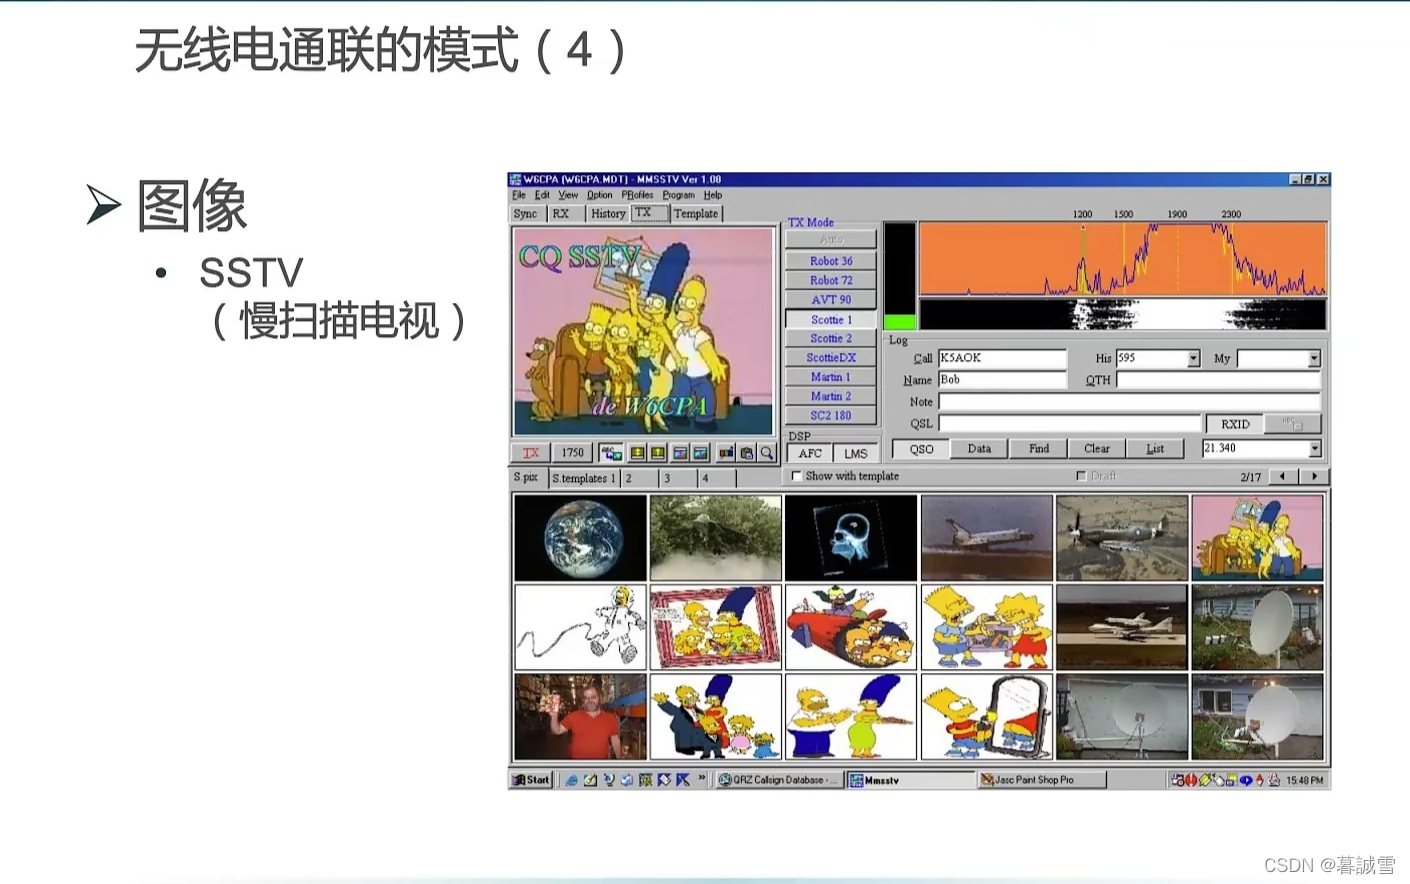The height and width of the screenshot is (884, 1410).
Task: Open the Program menu
Action: (678, 195)
